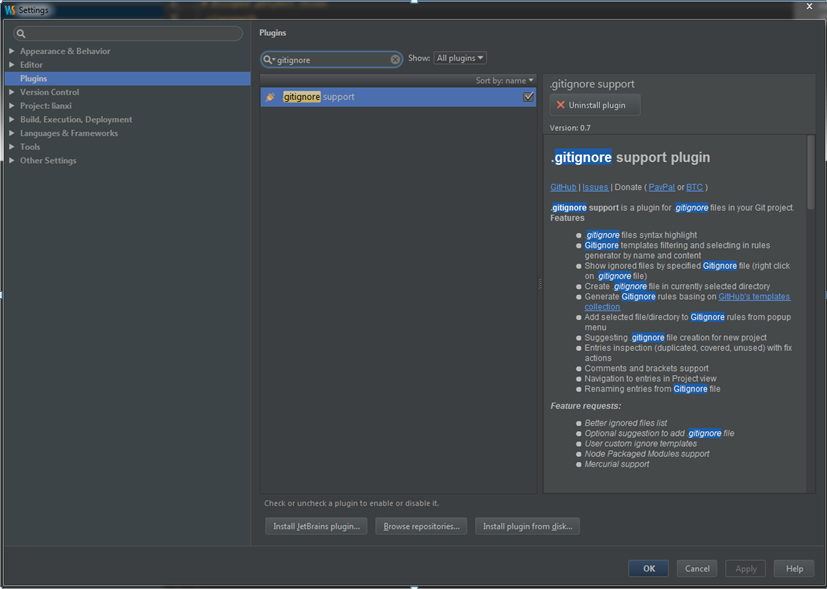This screenshot has width=827, height=589.
Task: Close the Settings dialog window
Action: coord(810,7)
